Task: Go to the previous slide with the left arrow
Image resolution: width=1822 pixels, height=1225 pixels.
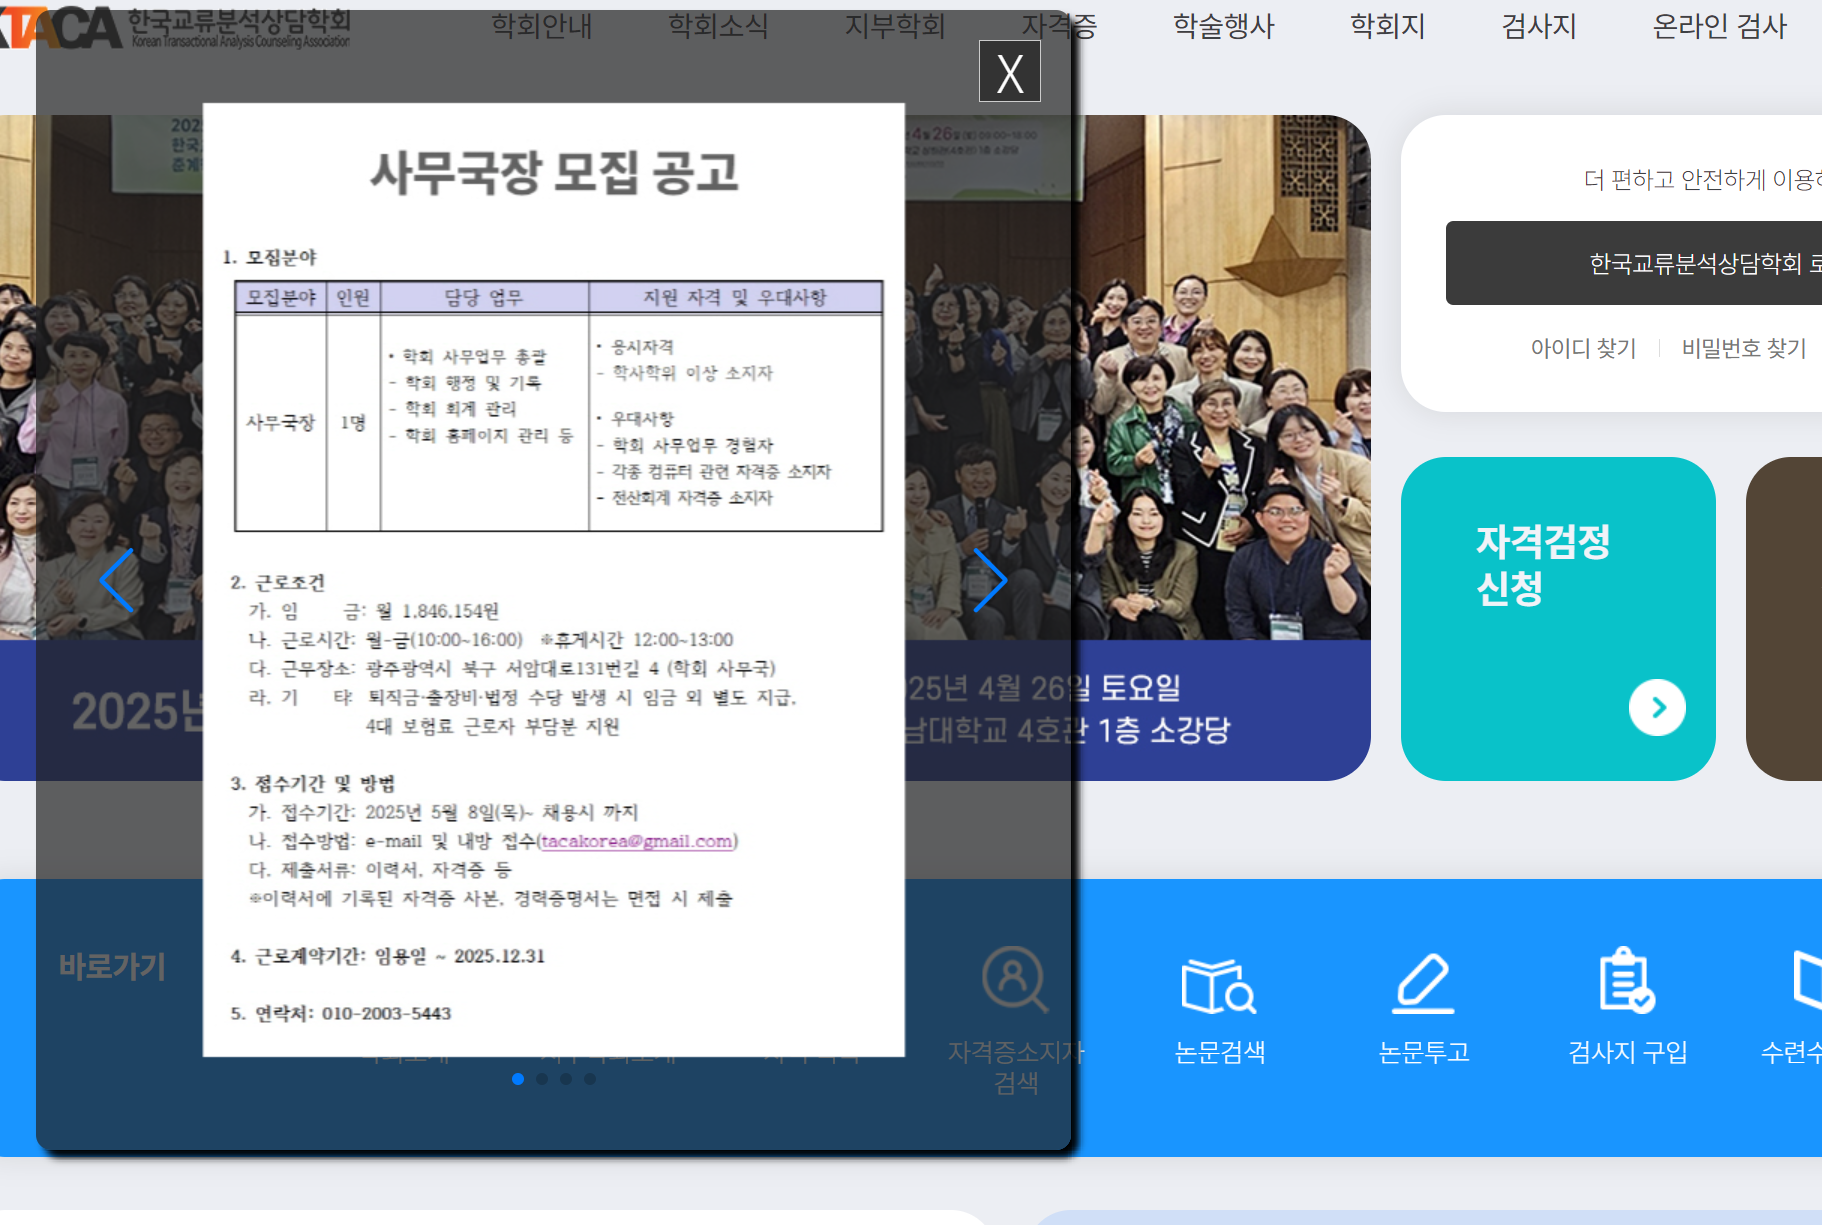Action: tap(117, 580)
